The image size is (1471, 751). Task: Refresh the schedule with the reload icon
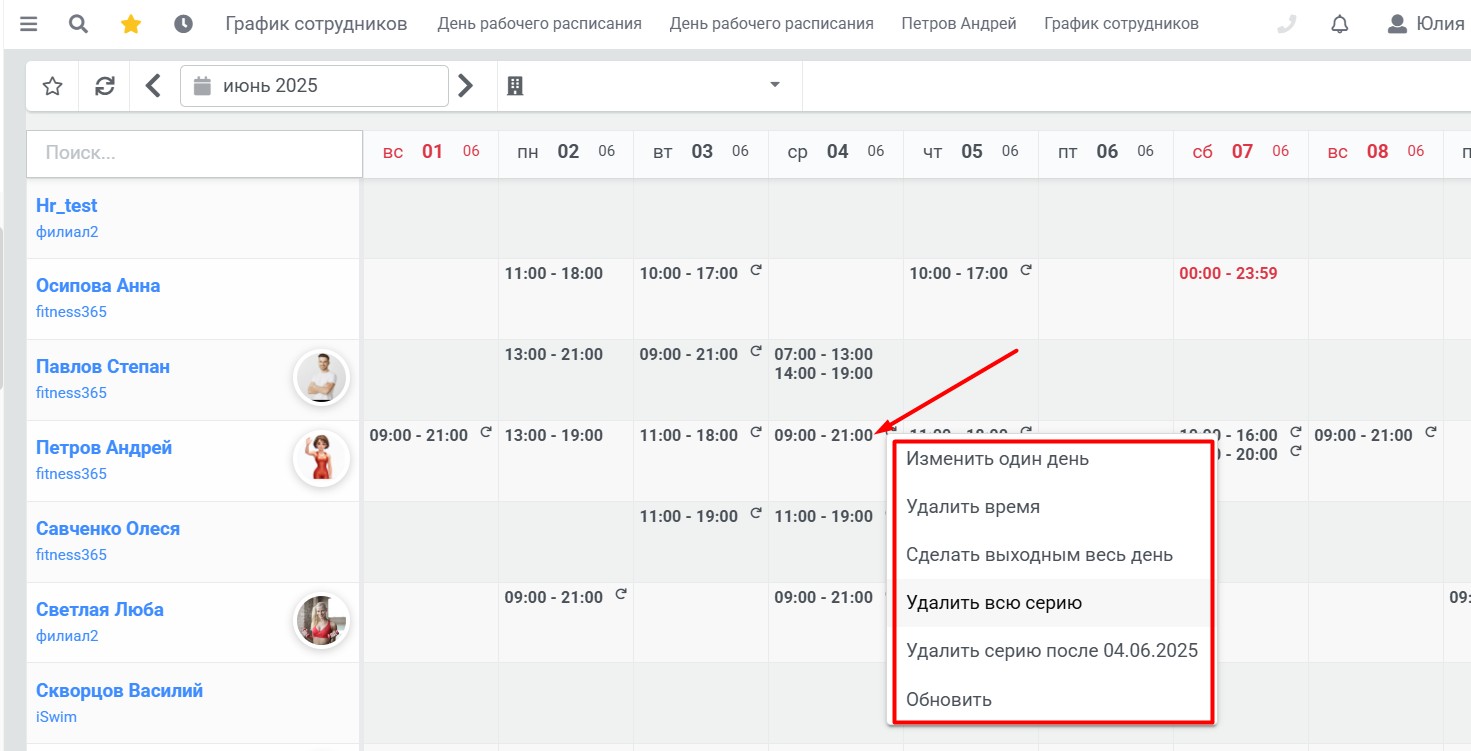tap(105, 86)
